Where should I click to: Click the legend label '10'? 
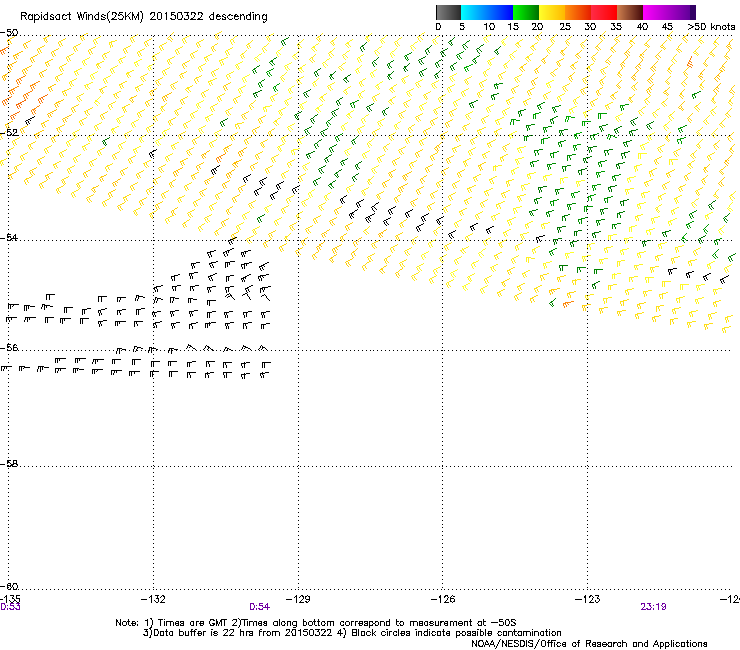(x=489, y=27)
